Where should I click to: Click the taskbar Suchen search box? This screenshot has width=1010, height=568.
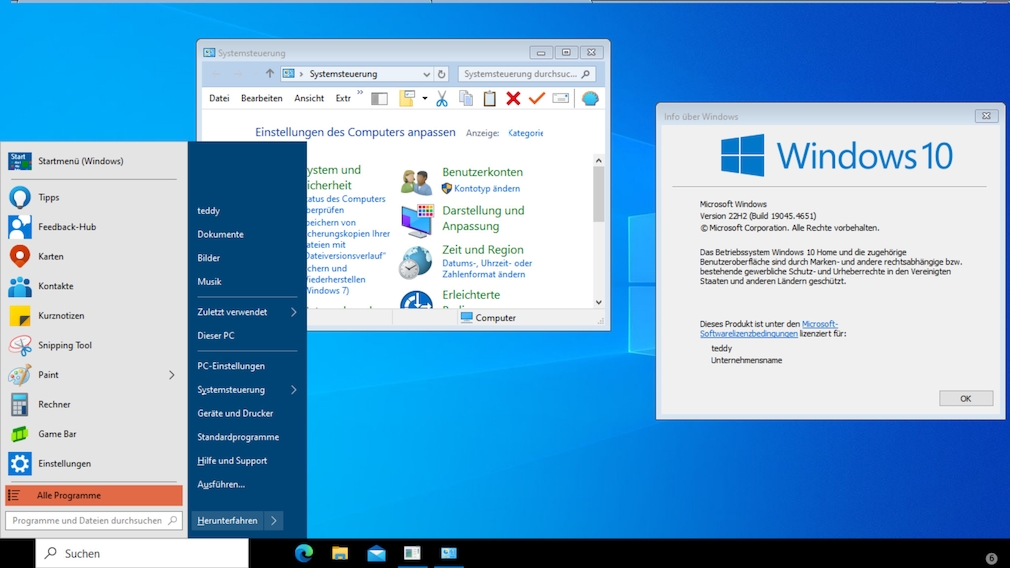(142, 553)
